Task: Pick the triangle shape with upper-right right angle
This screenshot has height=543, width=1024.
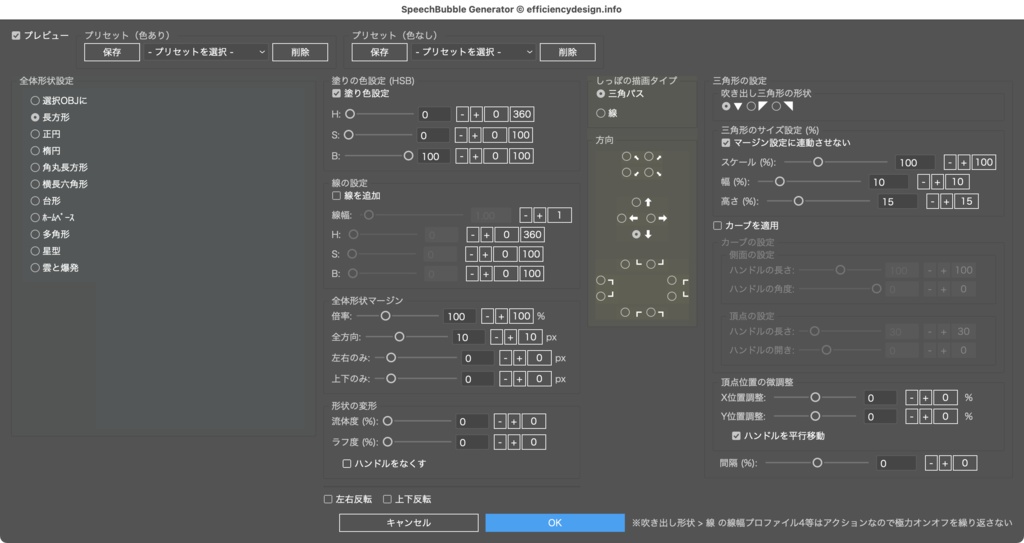Action: click(x=776, y=106)
